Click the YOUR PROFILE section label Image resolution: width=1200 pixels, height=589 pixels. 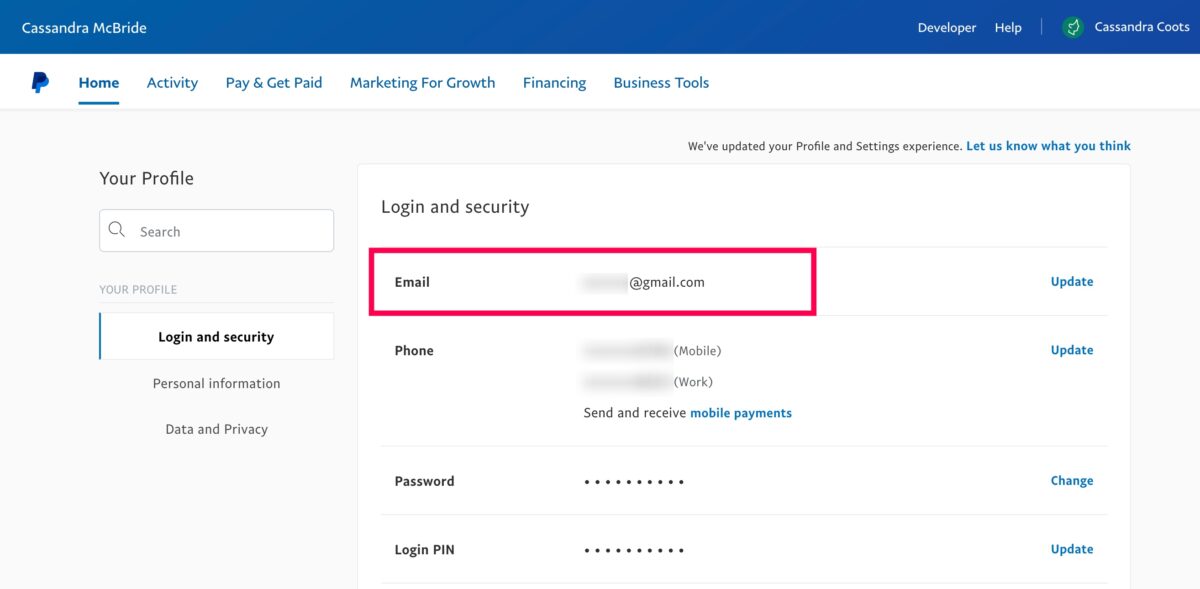tap(138, 289)
